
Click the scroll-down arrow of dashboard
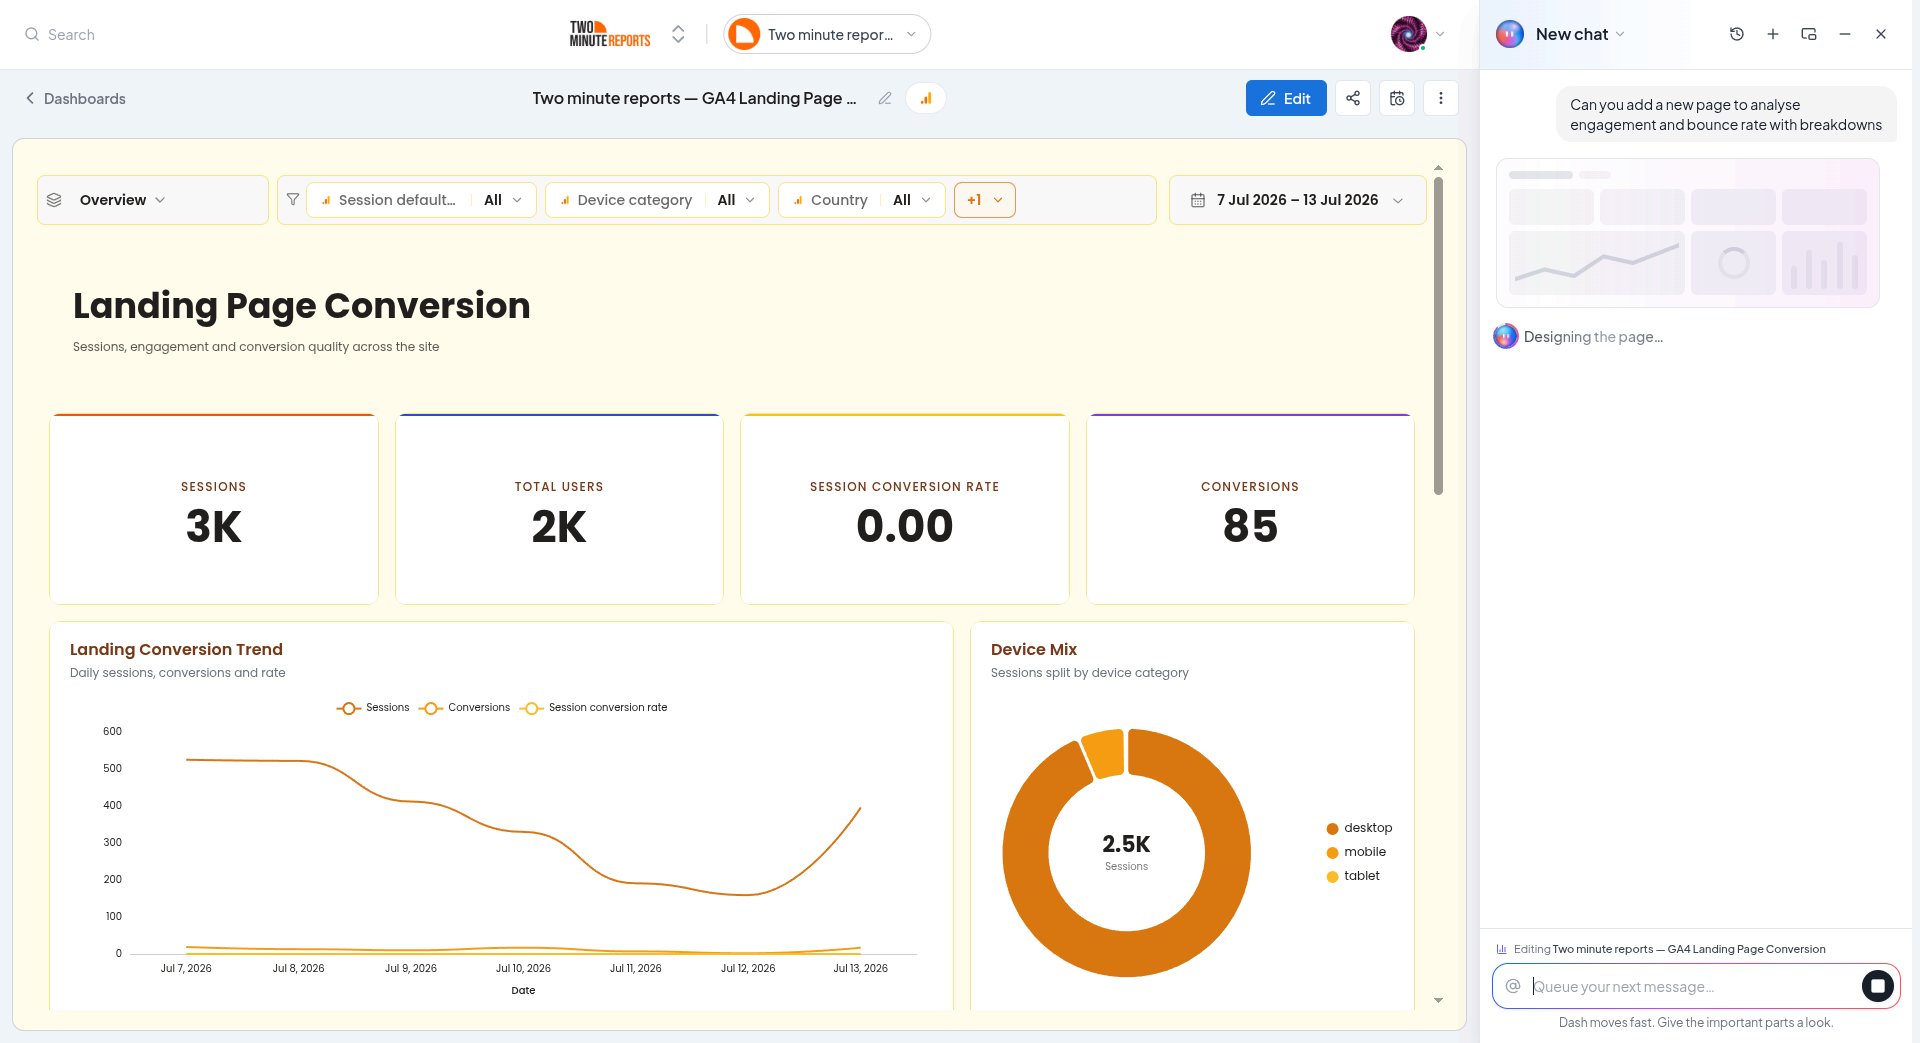tap(1438, 1000)
